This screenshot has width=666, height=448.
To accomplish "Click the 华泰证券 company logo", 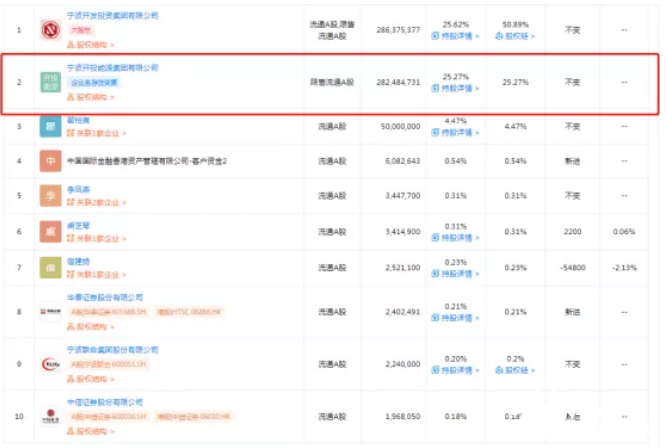I will (x=51, y=312).
